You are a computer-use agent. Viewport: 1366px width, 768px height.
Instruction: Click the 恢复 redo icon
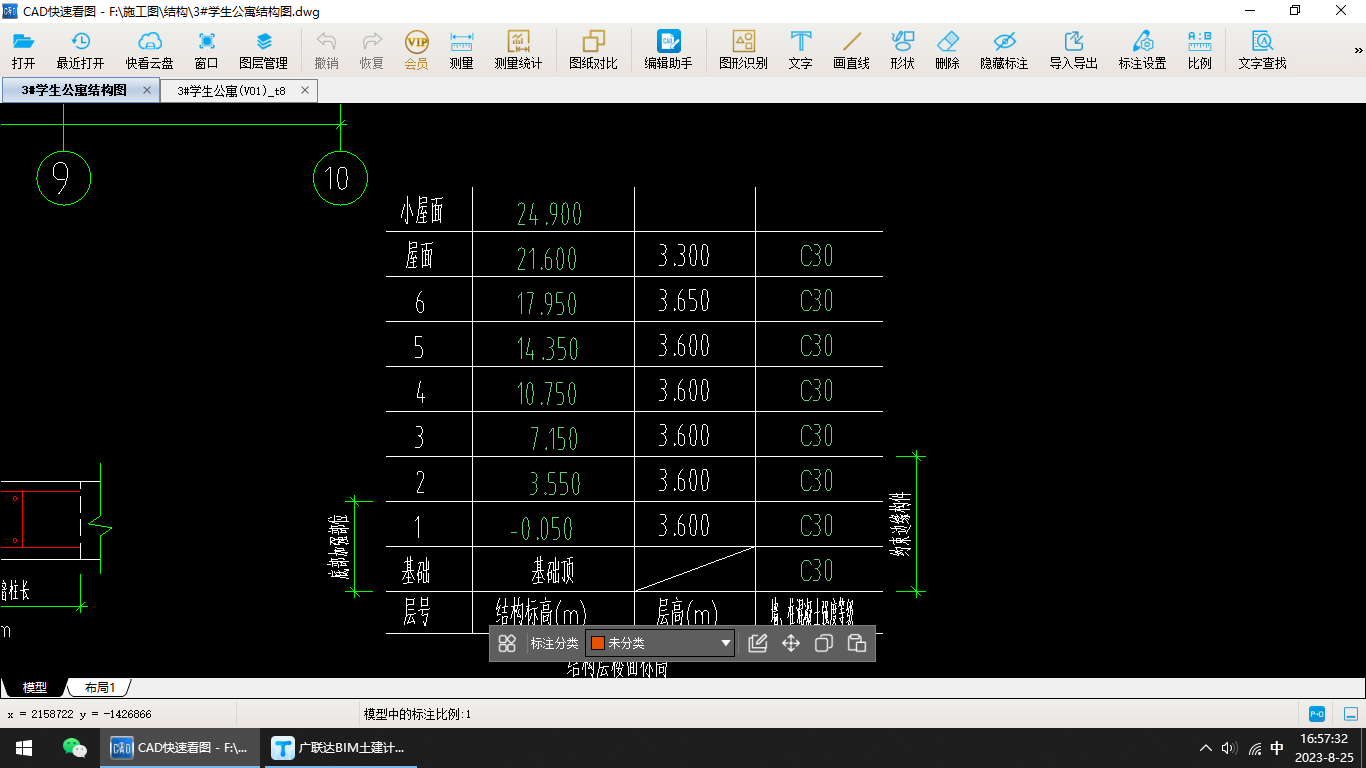tap(371, 50)
